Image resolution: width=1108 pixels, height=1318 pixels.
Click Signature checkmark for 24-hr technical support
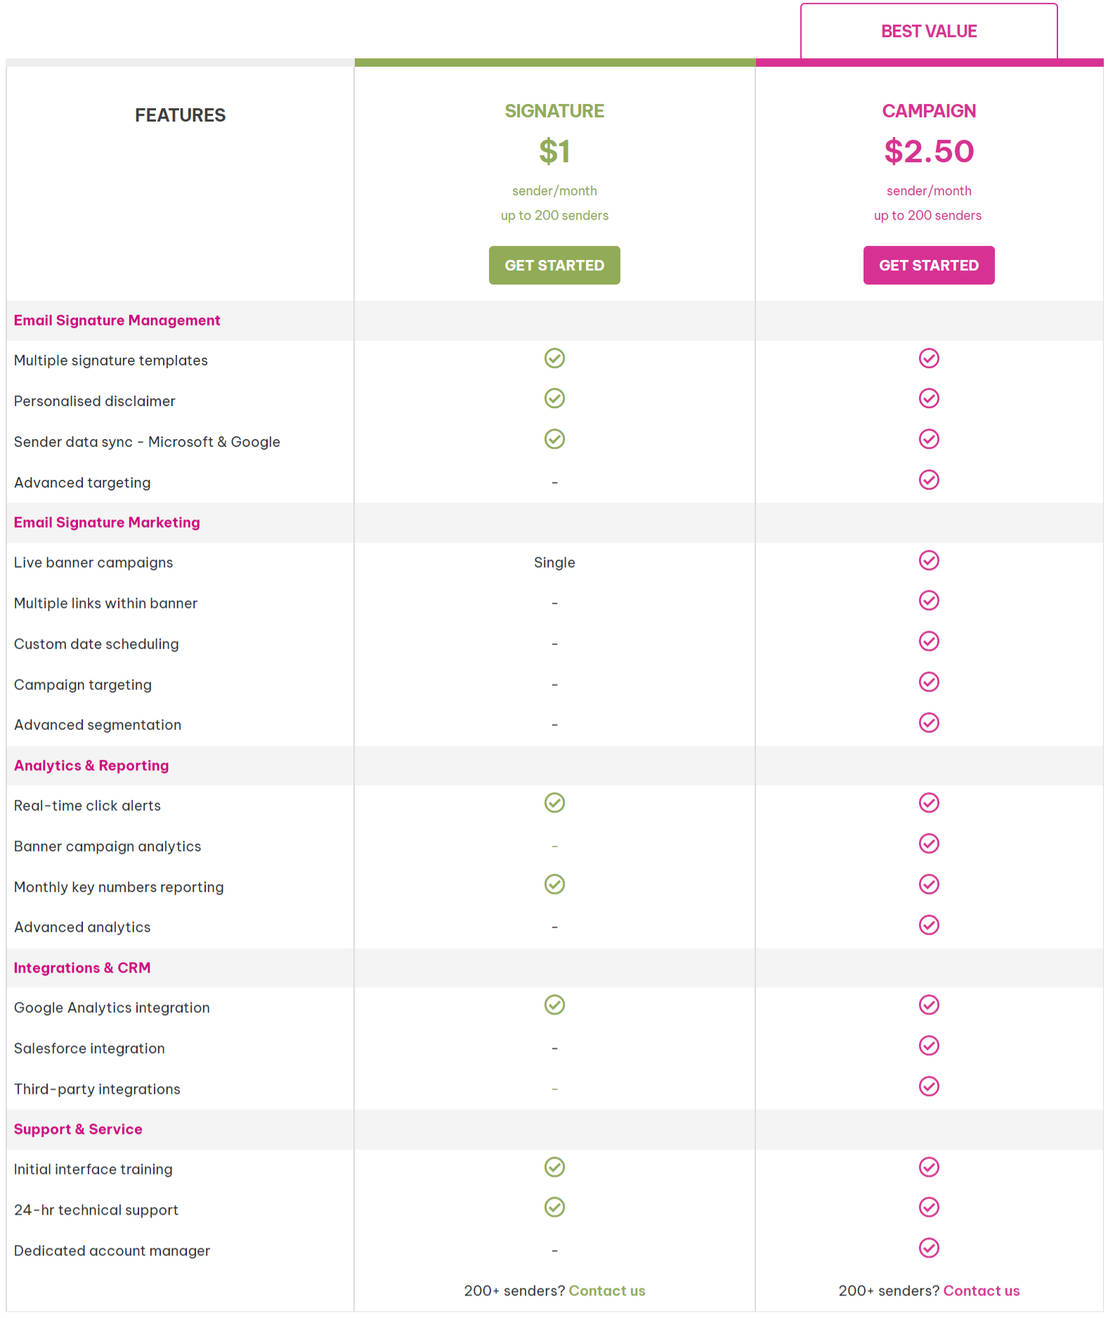click(554, 1208)
